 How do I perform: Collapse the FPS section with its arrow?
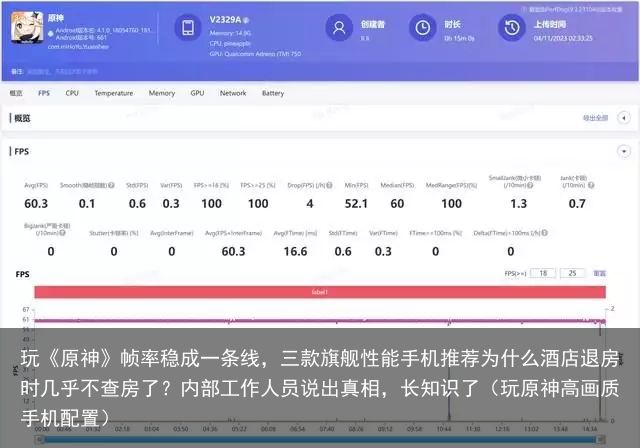(x=624, y=151)
